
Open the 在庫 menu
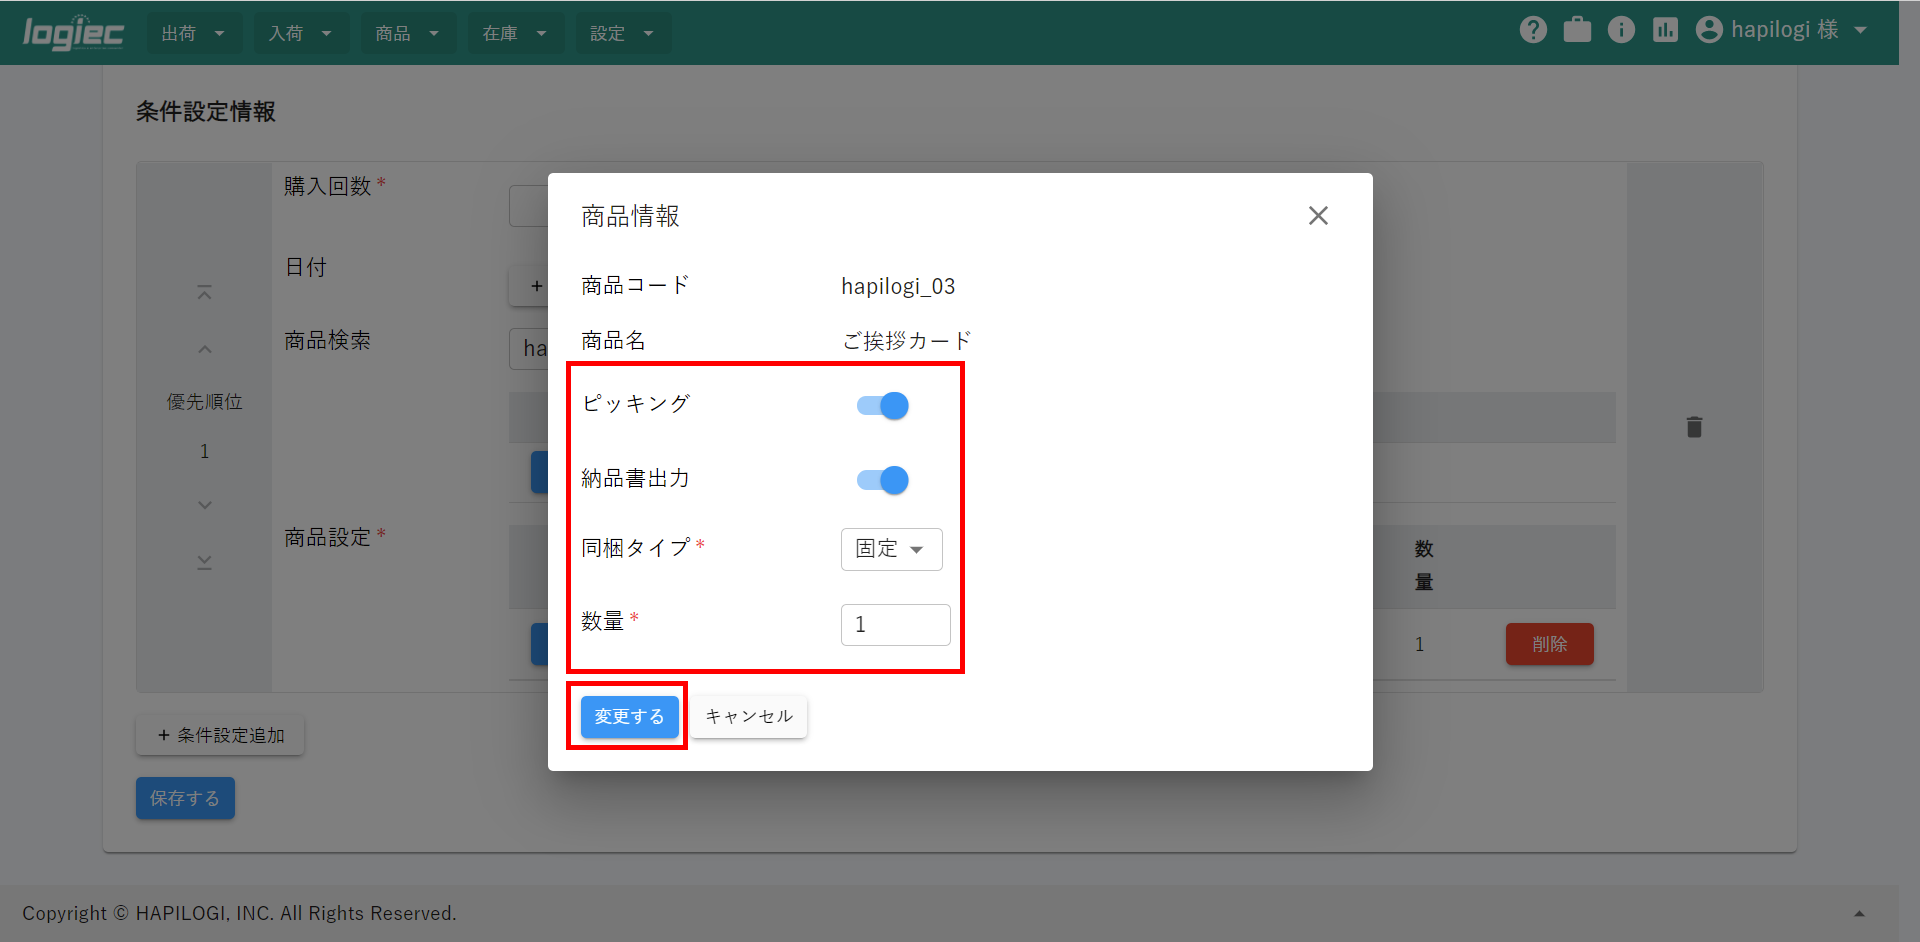pos(514,33)
